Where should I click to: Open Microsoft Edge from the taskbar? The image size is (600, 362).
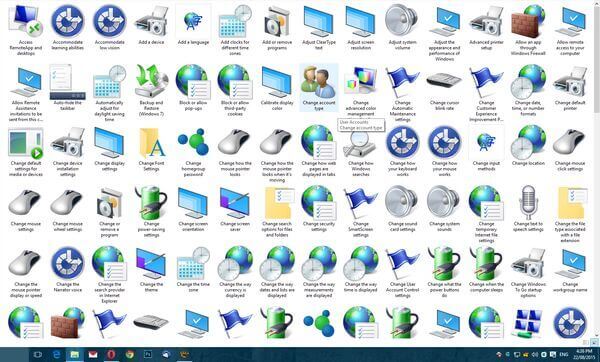tap(57, 355)
